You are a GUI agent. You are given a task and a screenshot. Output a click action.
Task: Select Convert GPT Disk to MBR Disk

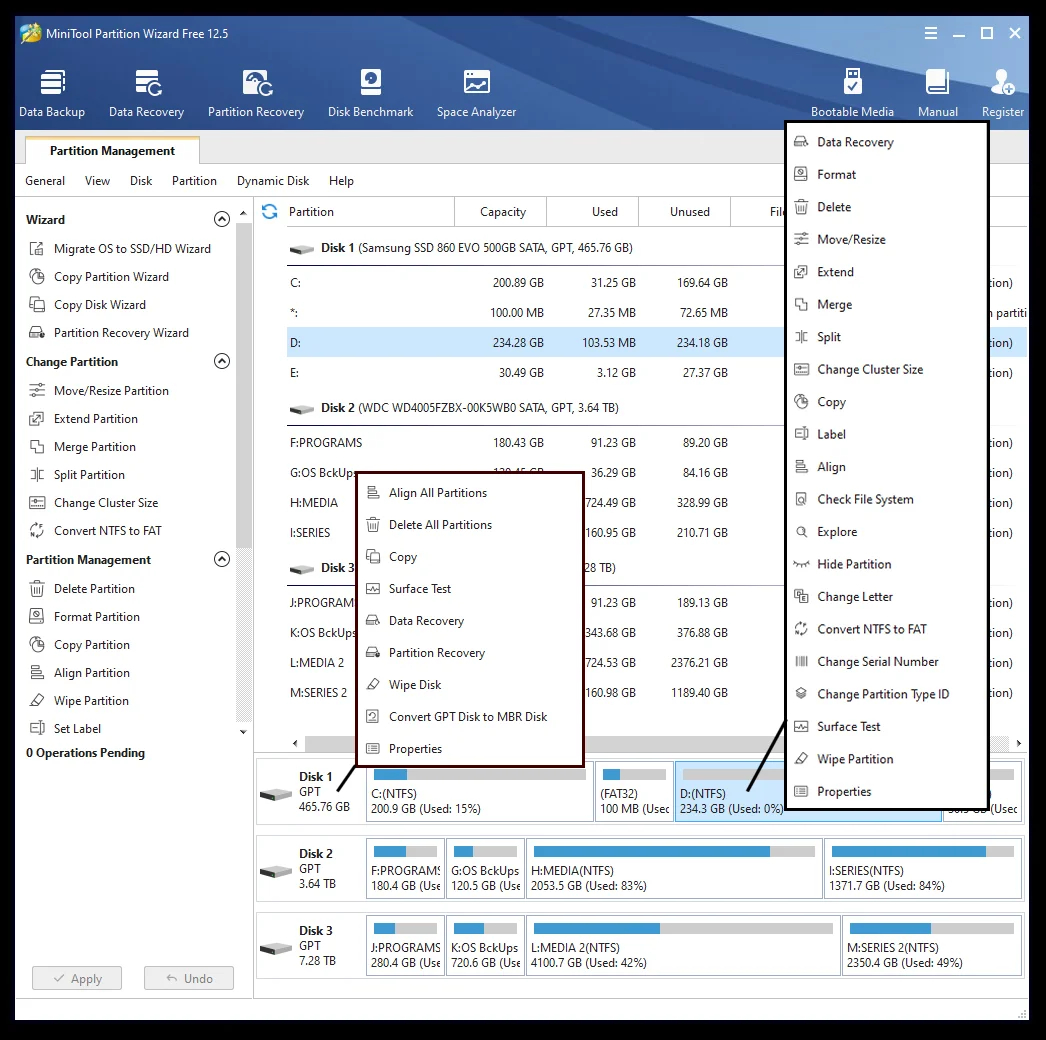471,717
